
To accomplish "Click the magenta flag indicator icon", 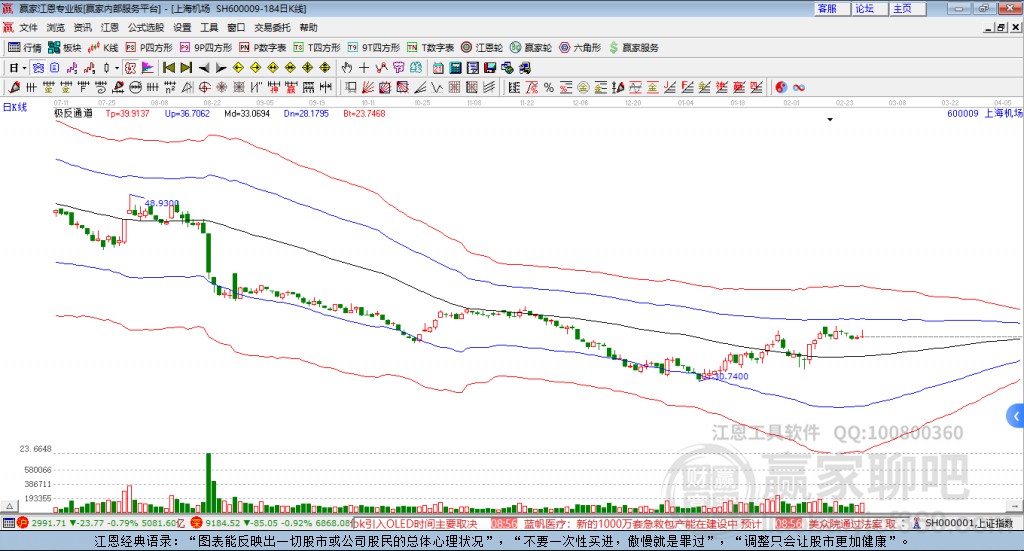I will coord(148,68).
